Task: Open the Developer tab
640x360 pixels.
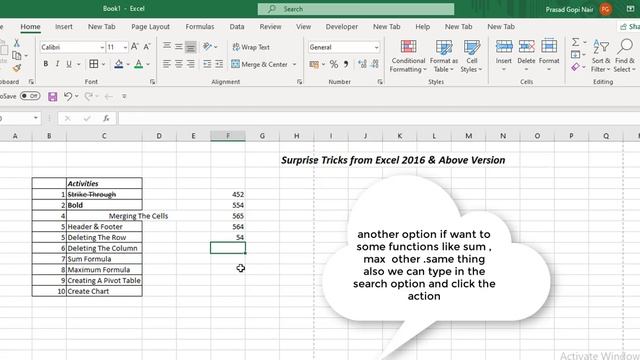Action: pyautogui.click(x=342, y=27)
